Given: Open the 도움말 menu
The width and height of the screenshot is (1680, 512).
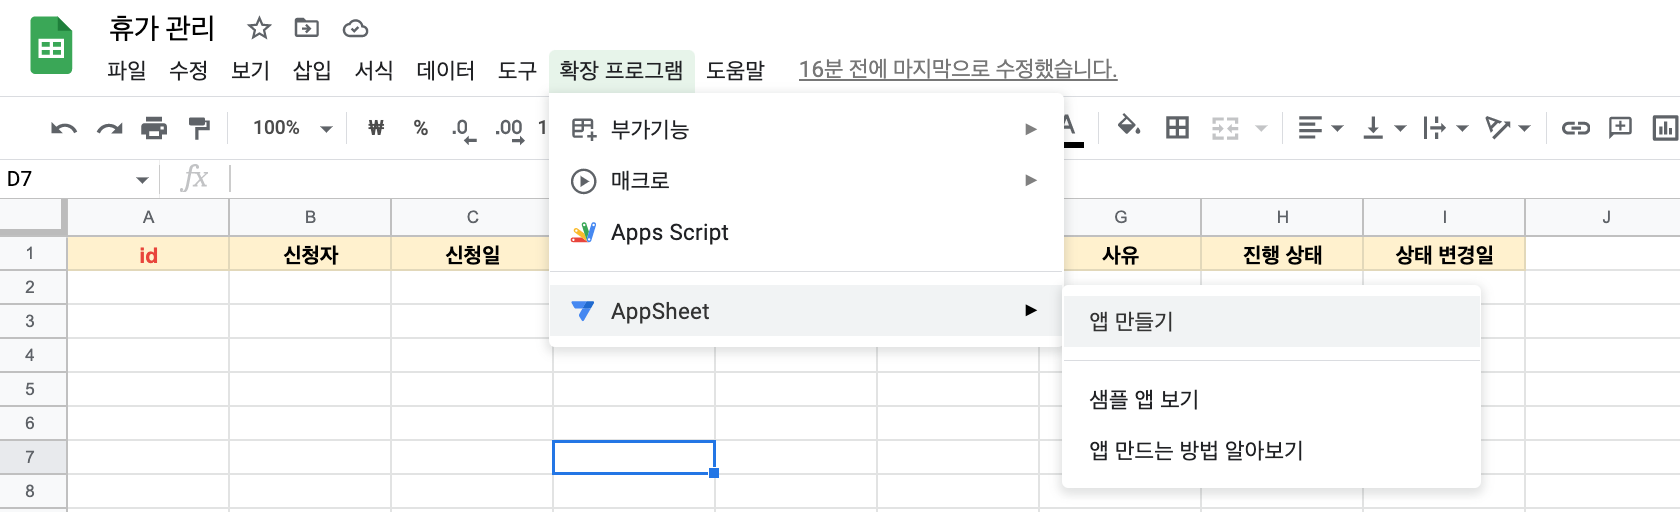Looking at the screenshot, I should tap(736, 70).
